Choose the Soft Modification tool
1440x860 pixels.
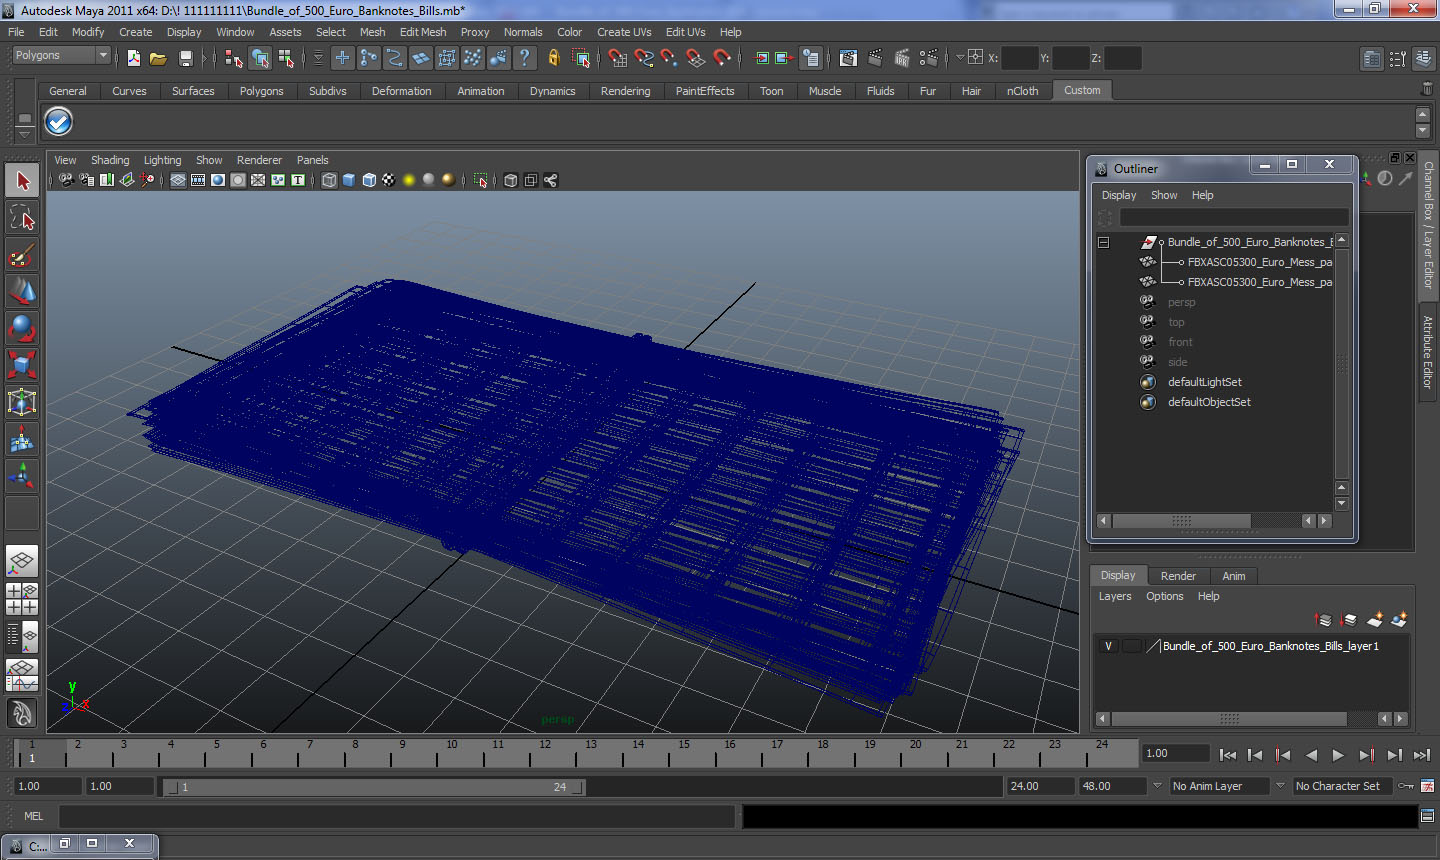[x=22, y=440]
